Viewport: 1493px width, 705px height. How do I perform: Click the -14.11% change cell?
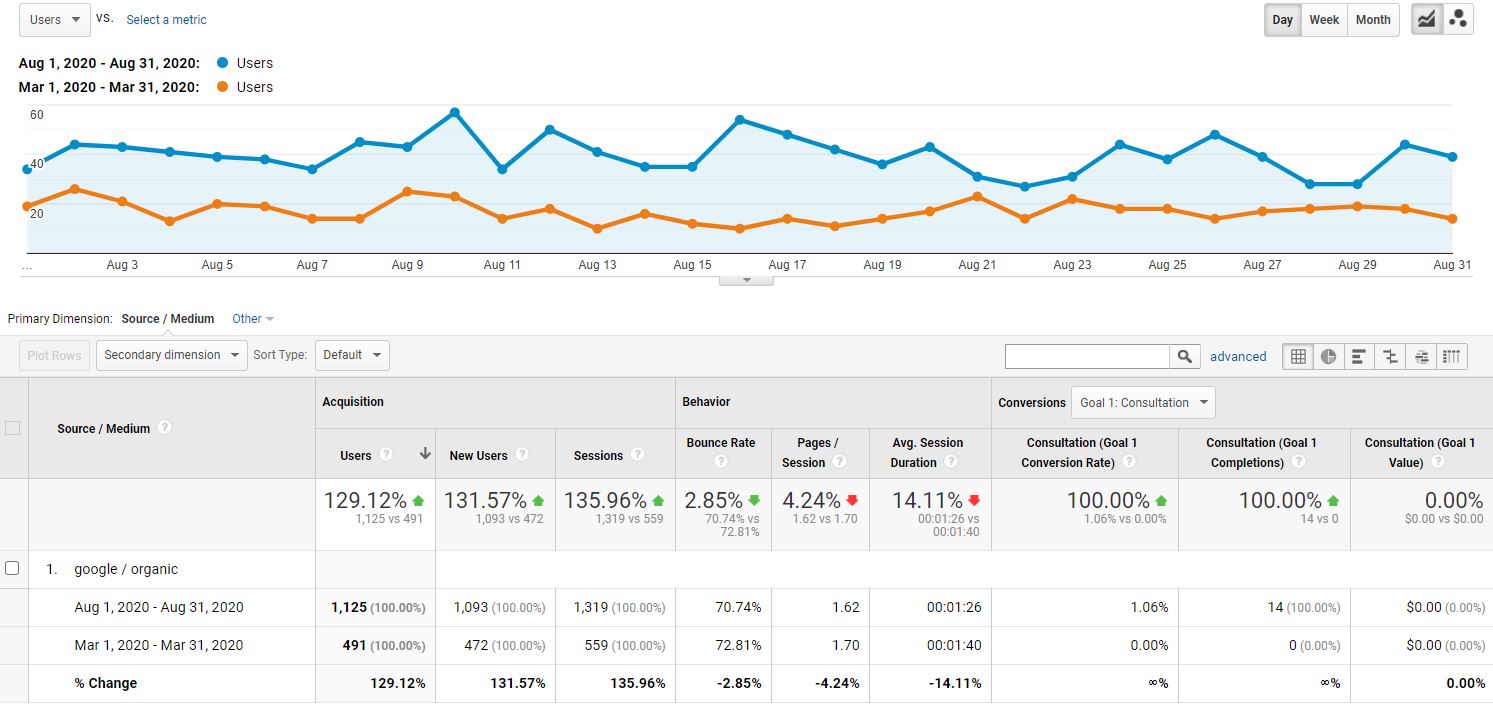(953, 683)
